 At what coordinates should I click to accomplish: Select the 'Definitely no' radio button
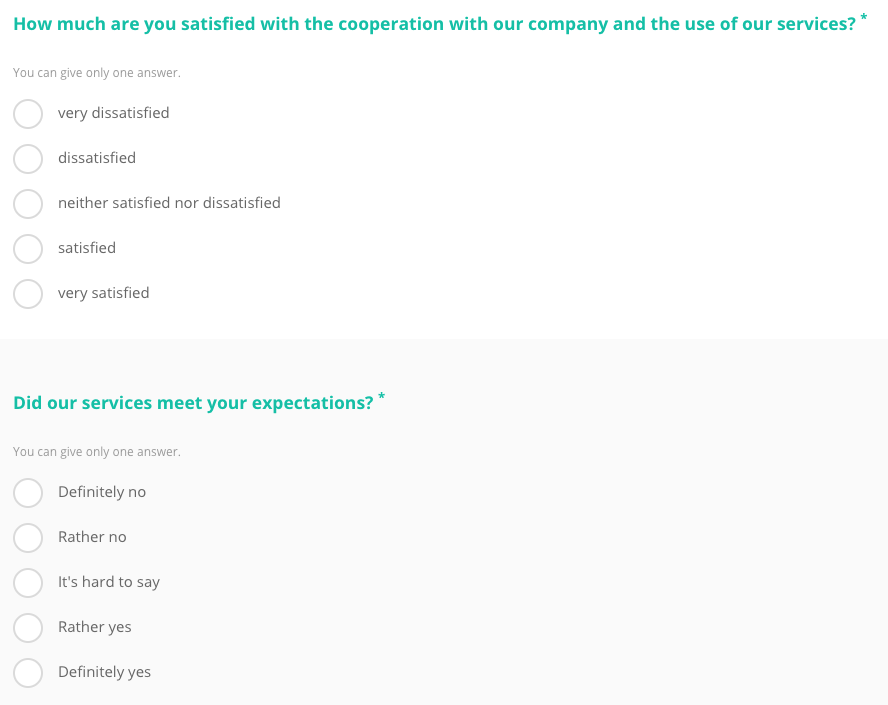[28, 493]
